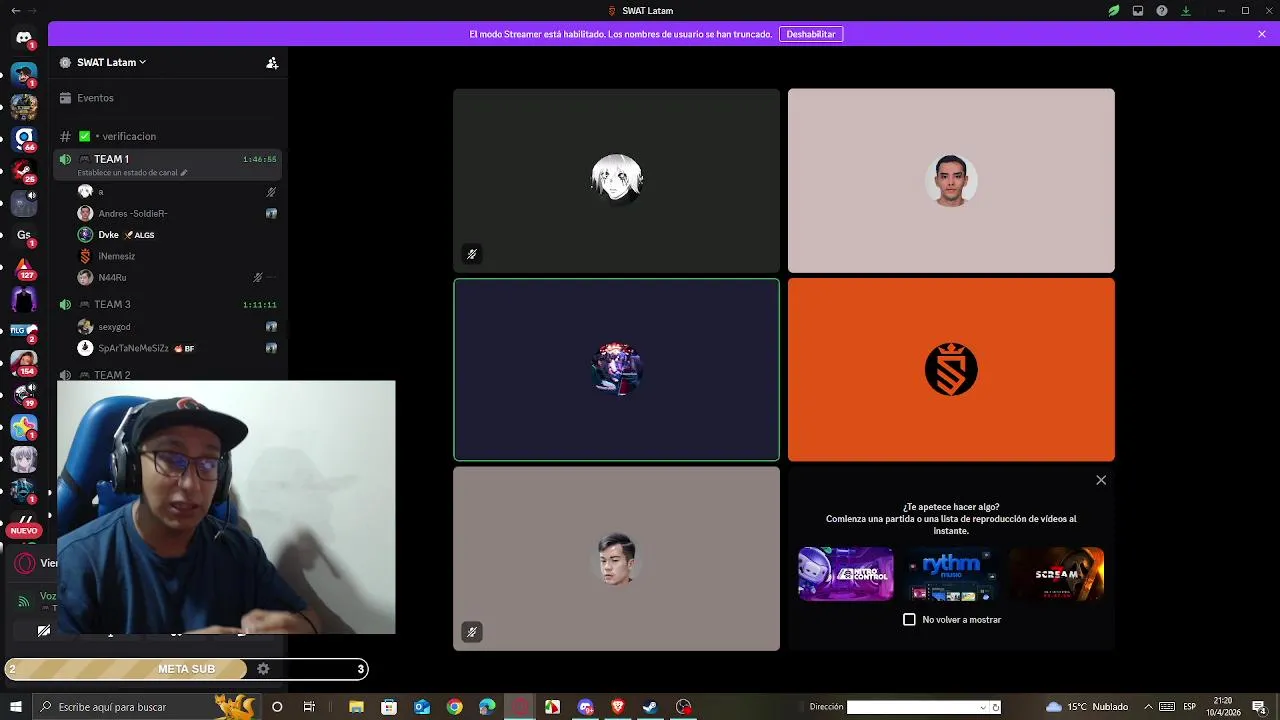The height and width of the screenshot is (720, 1280).
Task: Open Discord direct messages home icon
Action: pos(24,38)
